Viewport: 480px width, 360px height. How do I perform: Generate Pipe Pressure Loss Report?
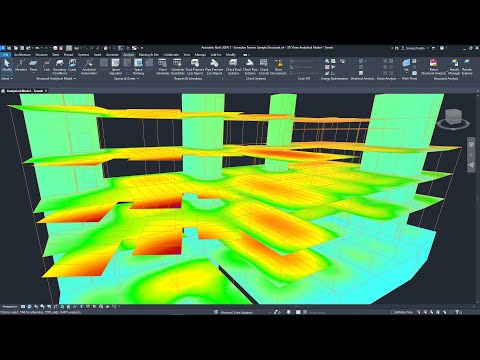point(214,67)
